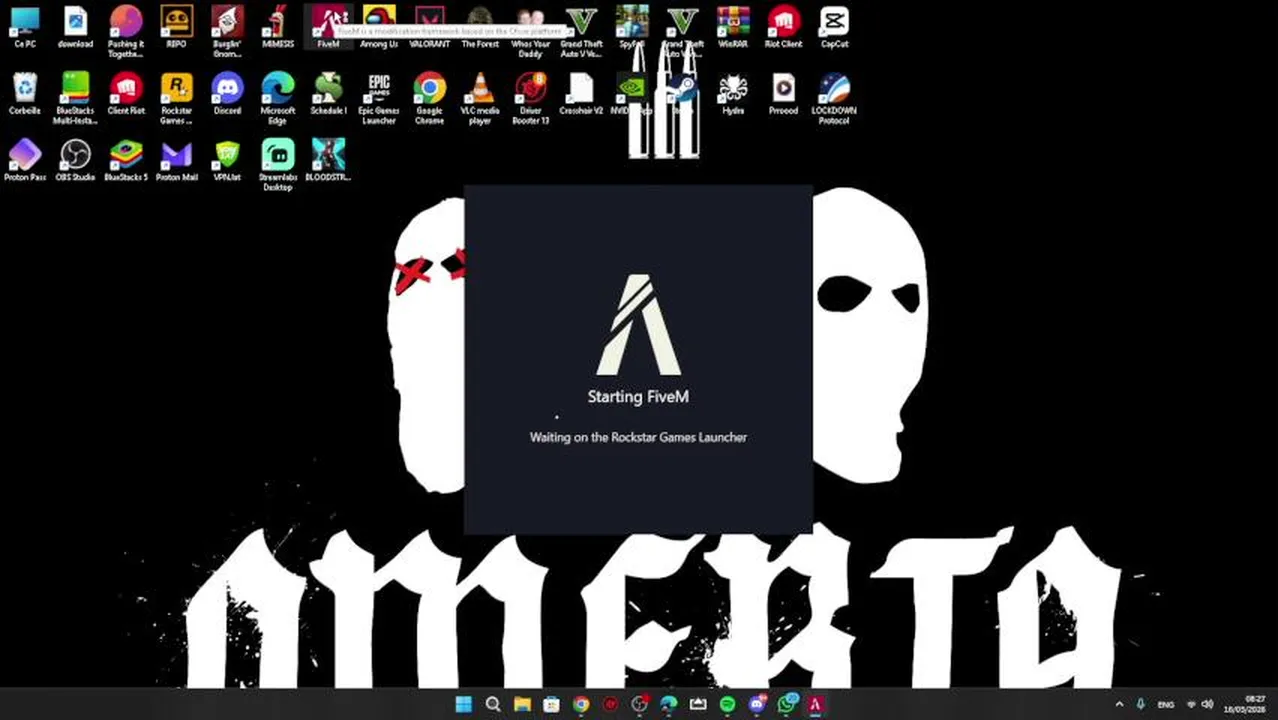
Task: Switch to FiveM in the taskbar
Action: (x=815, y=705)
